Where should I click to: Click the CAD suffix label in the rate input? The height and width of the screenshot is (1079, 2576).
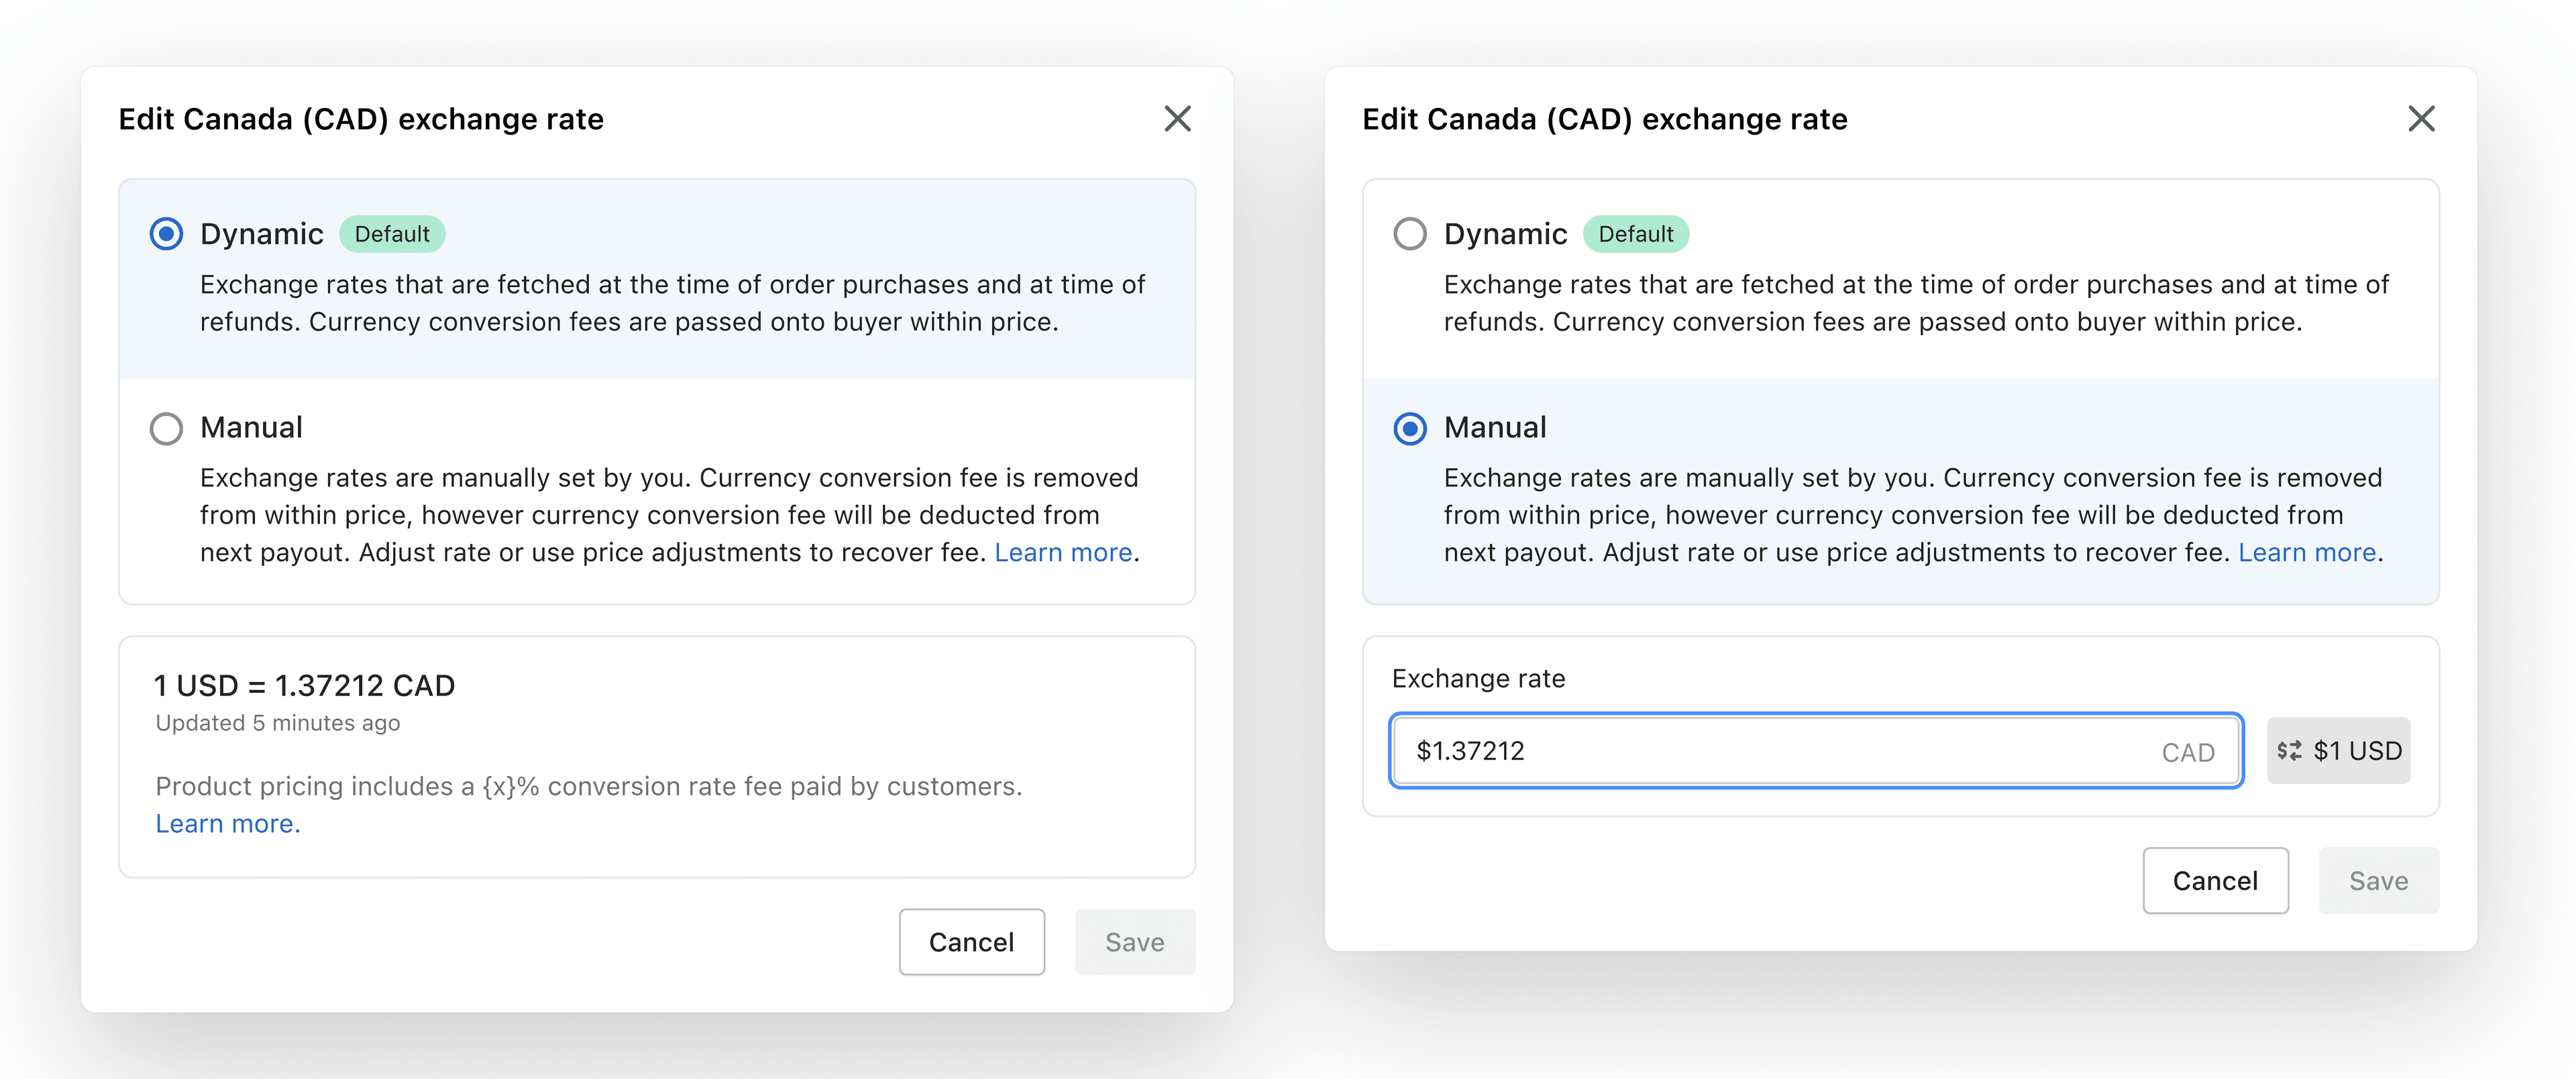pos(2189,752)
